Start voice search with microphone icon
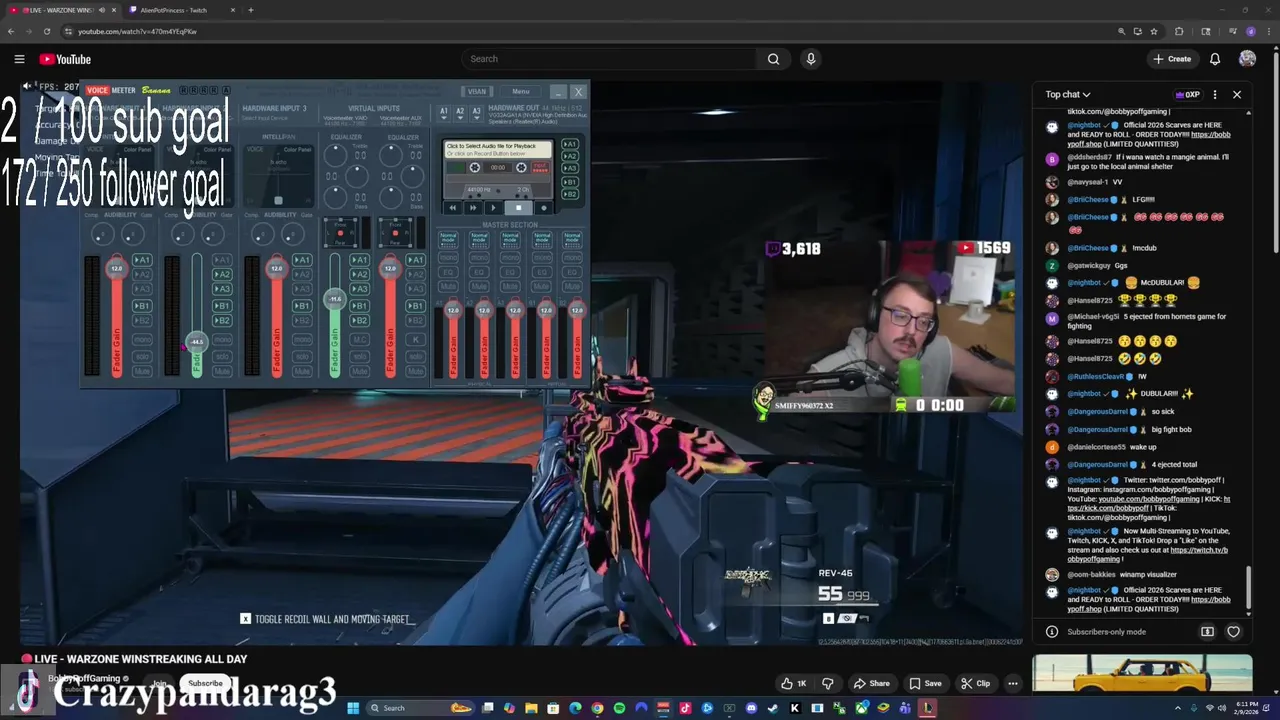This screenshot has width=1280, height=720. point(811,59)
